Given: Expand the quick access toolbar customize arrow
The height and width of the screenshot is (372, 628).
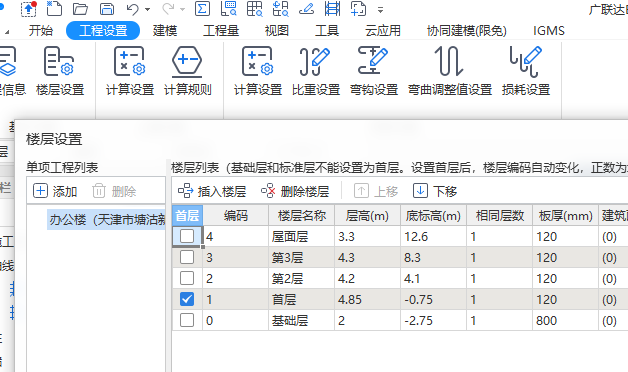Looking at the screenshot, I should pyautogui.click(x=380, y=10).
